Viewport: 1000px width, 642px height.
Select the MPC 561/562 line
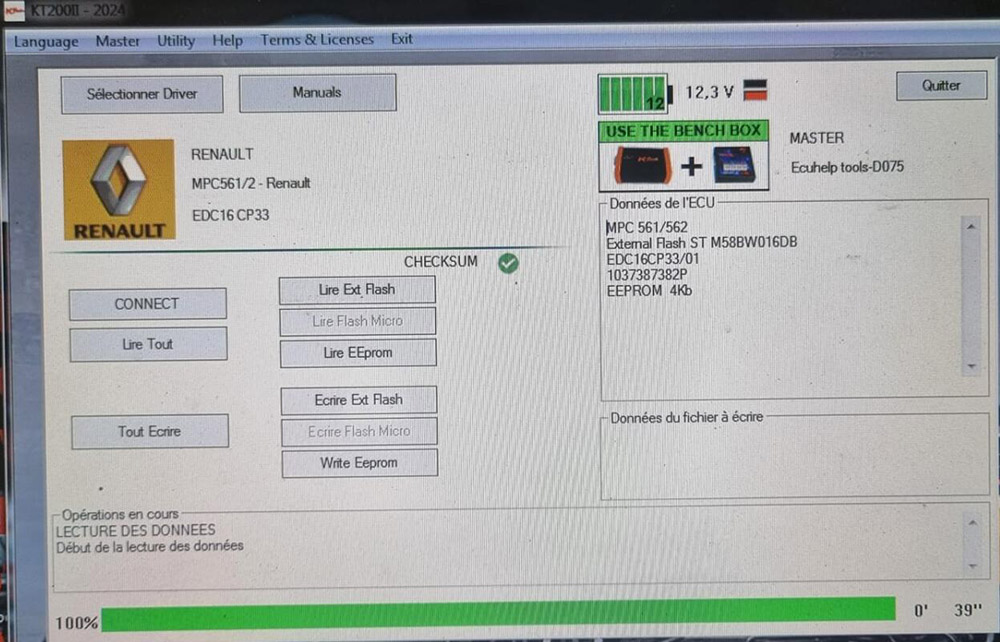point(647,227)
